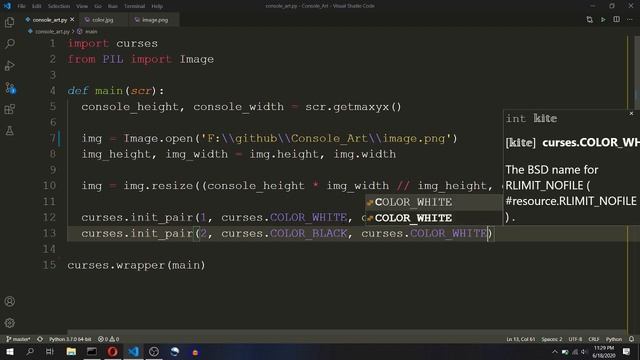Open the Explorer view in activity bar
Viewport: 640px width, 360px height.
(x=9, y=22)
